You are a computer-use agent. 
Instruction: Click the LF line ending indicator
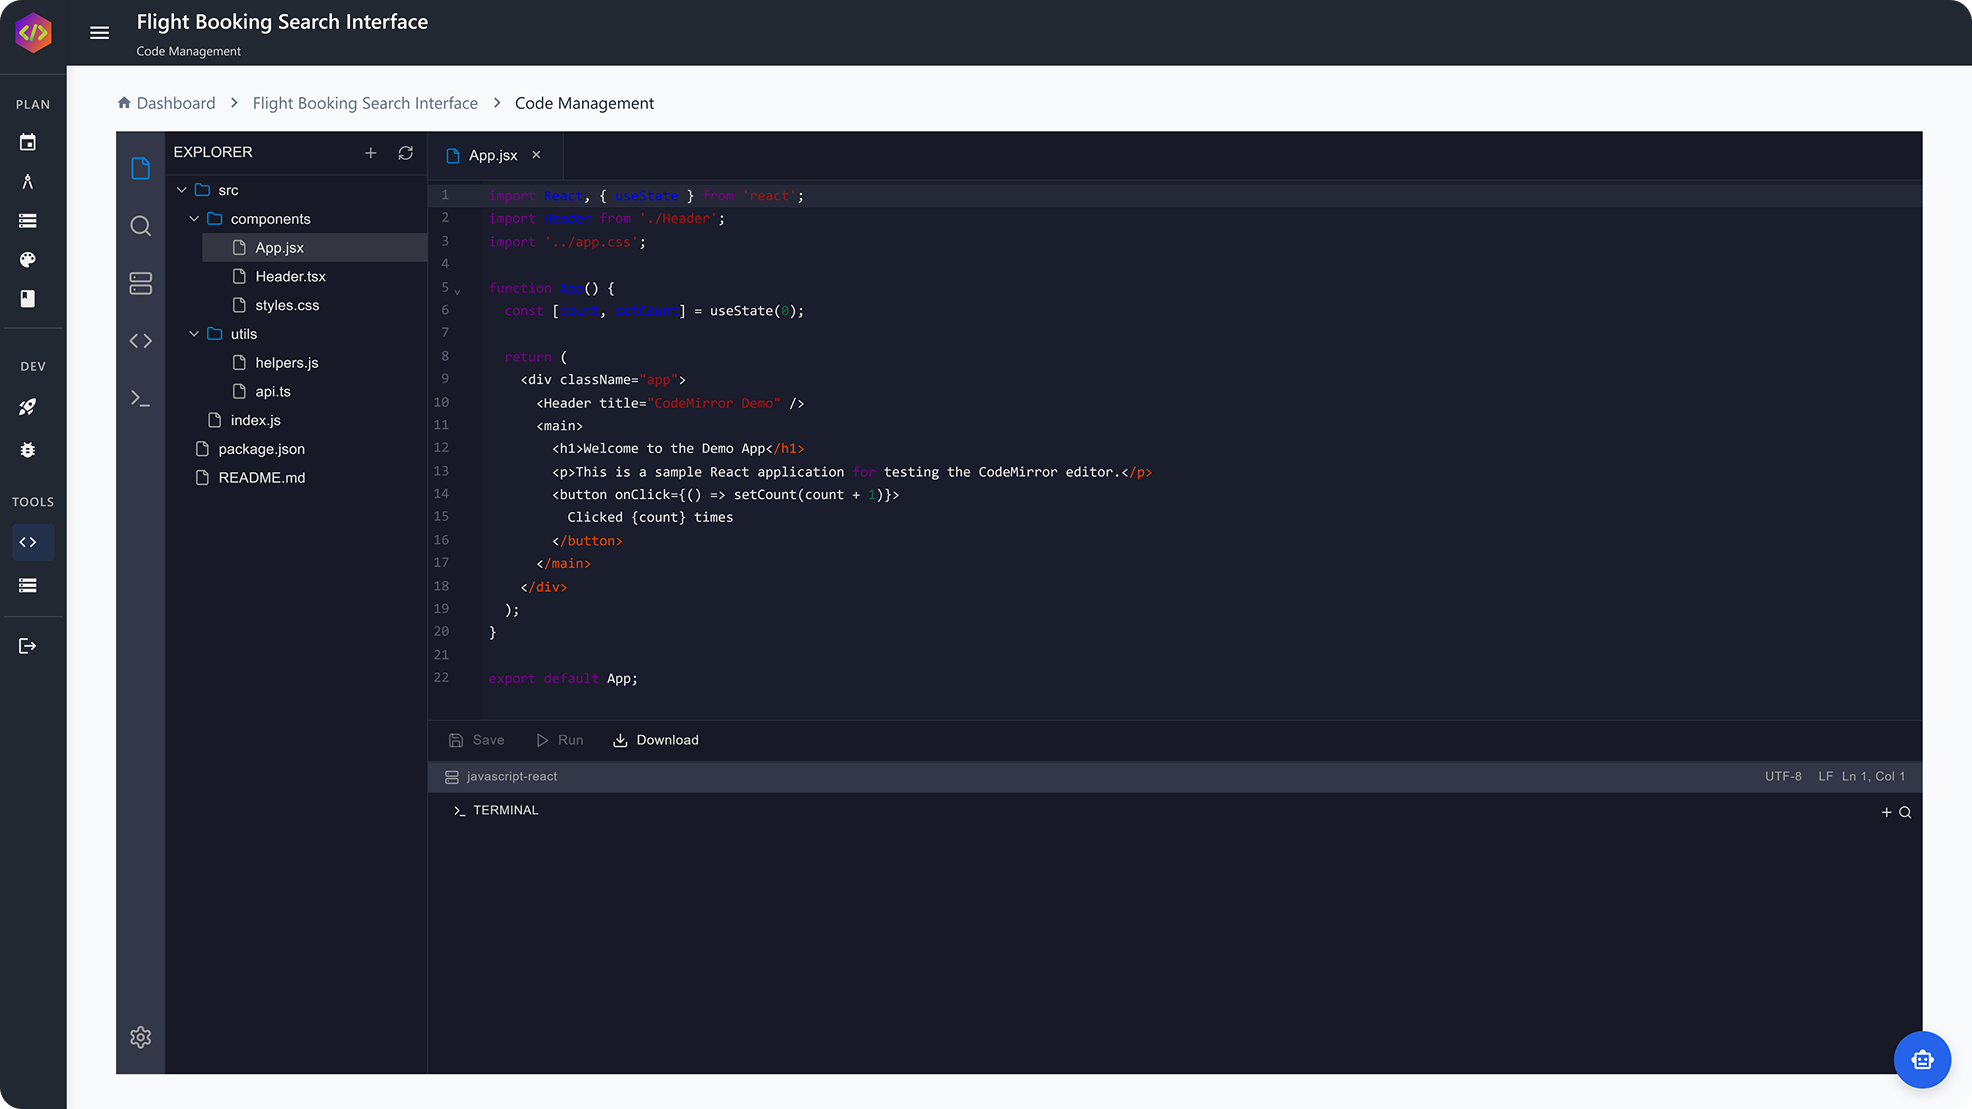[x=1825, y=777]
